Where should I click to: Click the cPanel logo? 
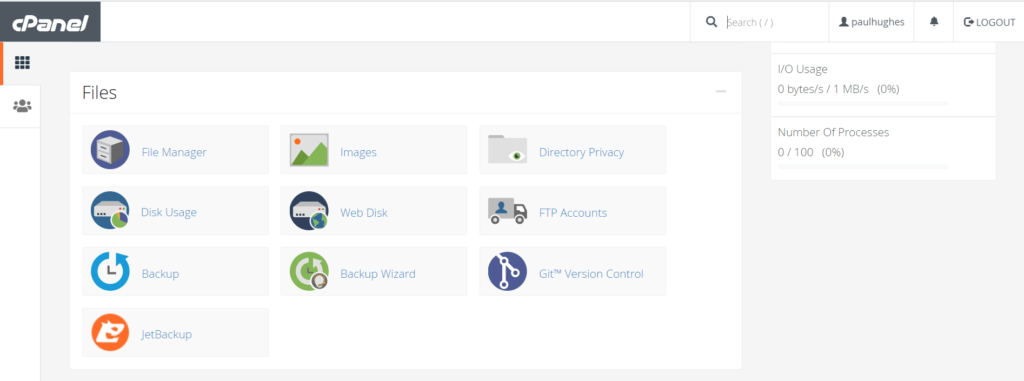[50, 22]
